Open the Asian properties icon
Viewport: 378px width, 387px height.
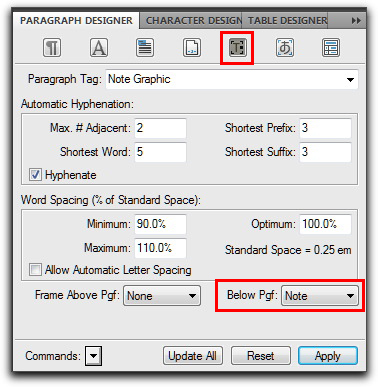[x=285, y=48]
